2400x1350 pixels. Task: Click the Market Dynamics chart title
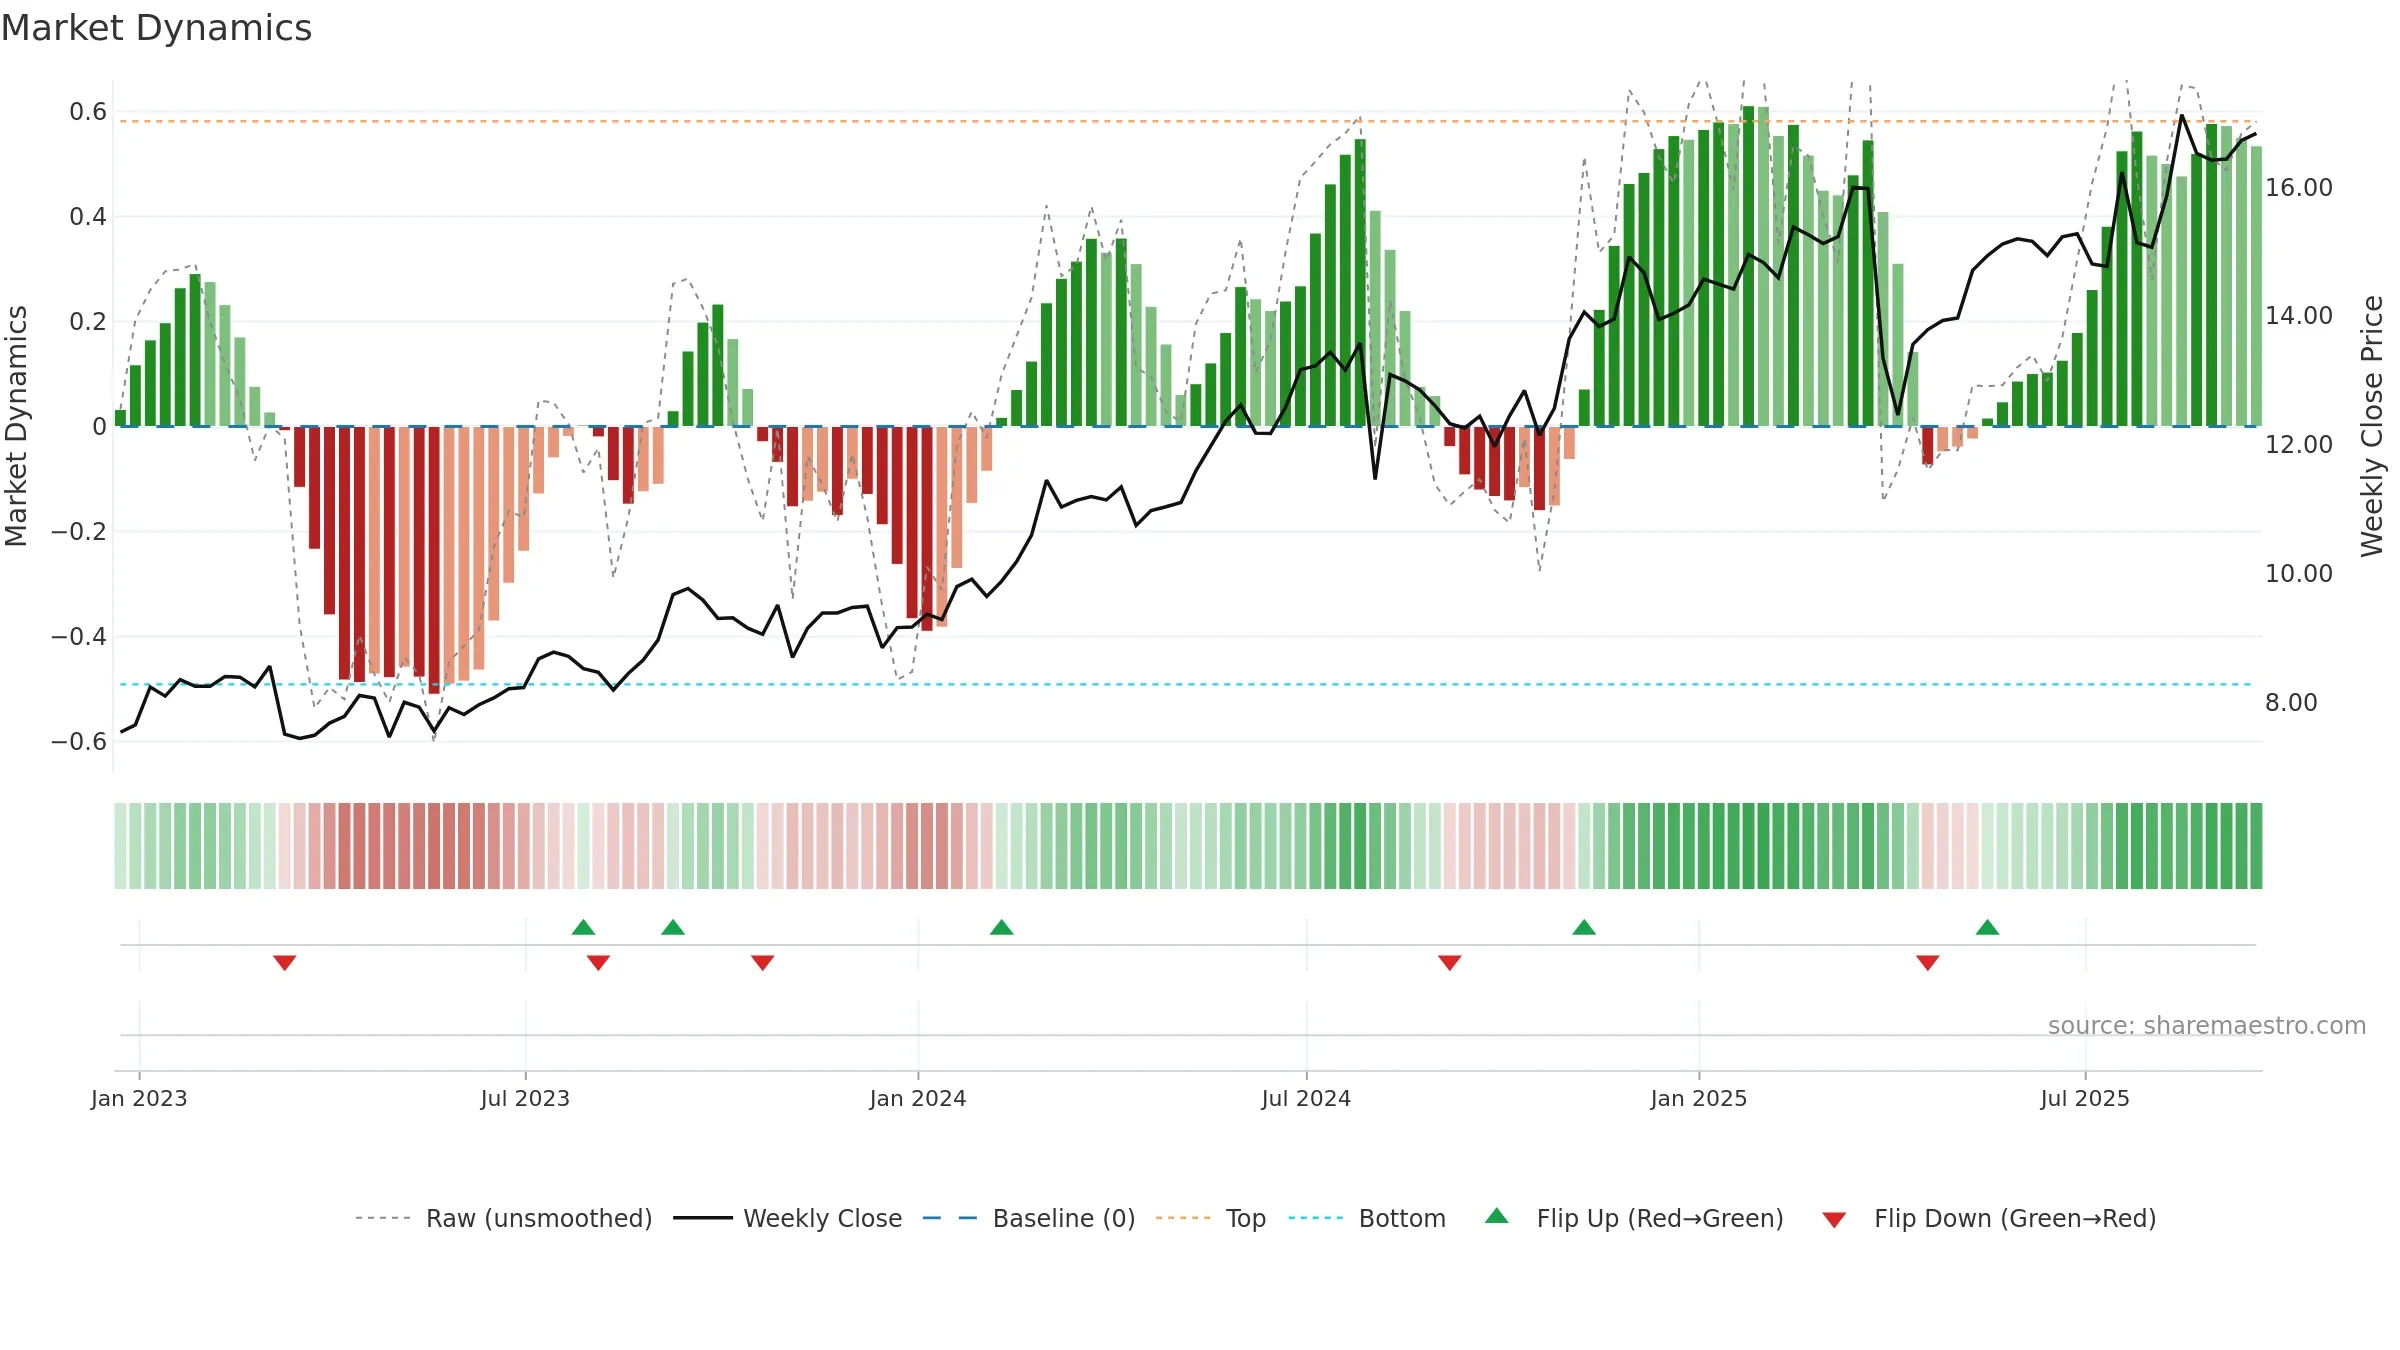pos(157,28)
